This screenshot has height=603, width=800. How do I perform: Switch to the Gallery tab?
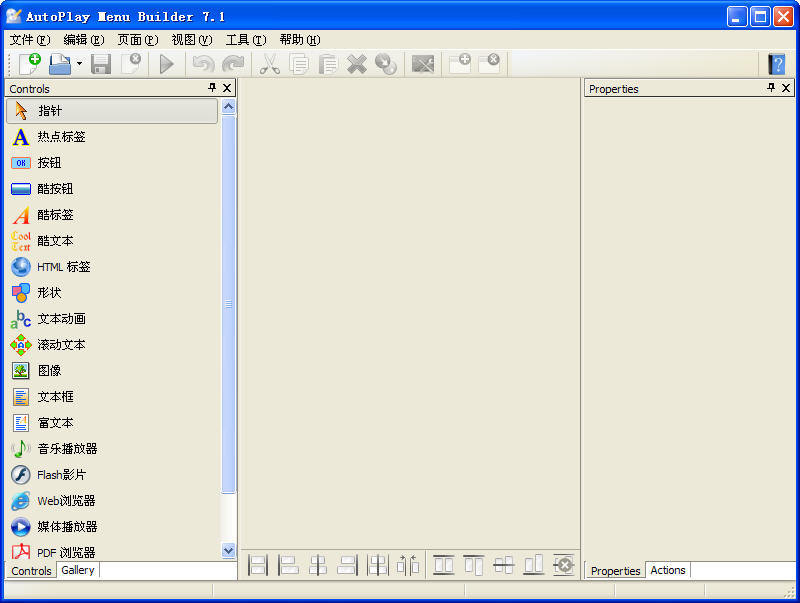(x=77, y=570)
